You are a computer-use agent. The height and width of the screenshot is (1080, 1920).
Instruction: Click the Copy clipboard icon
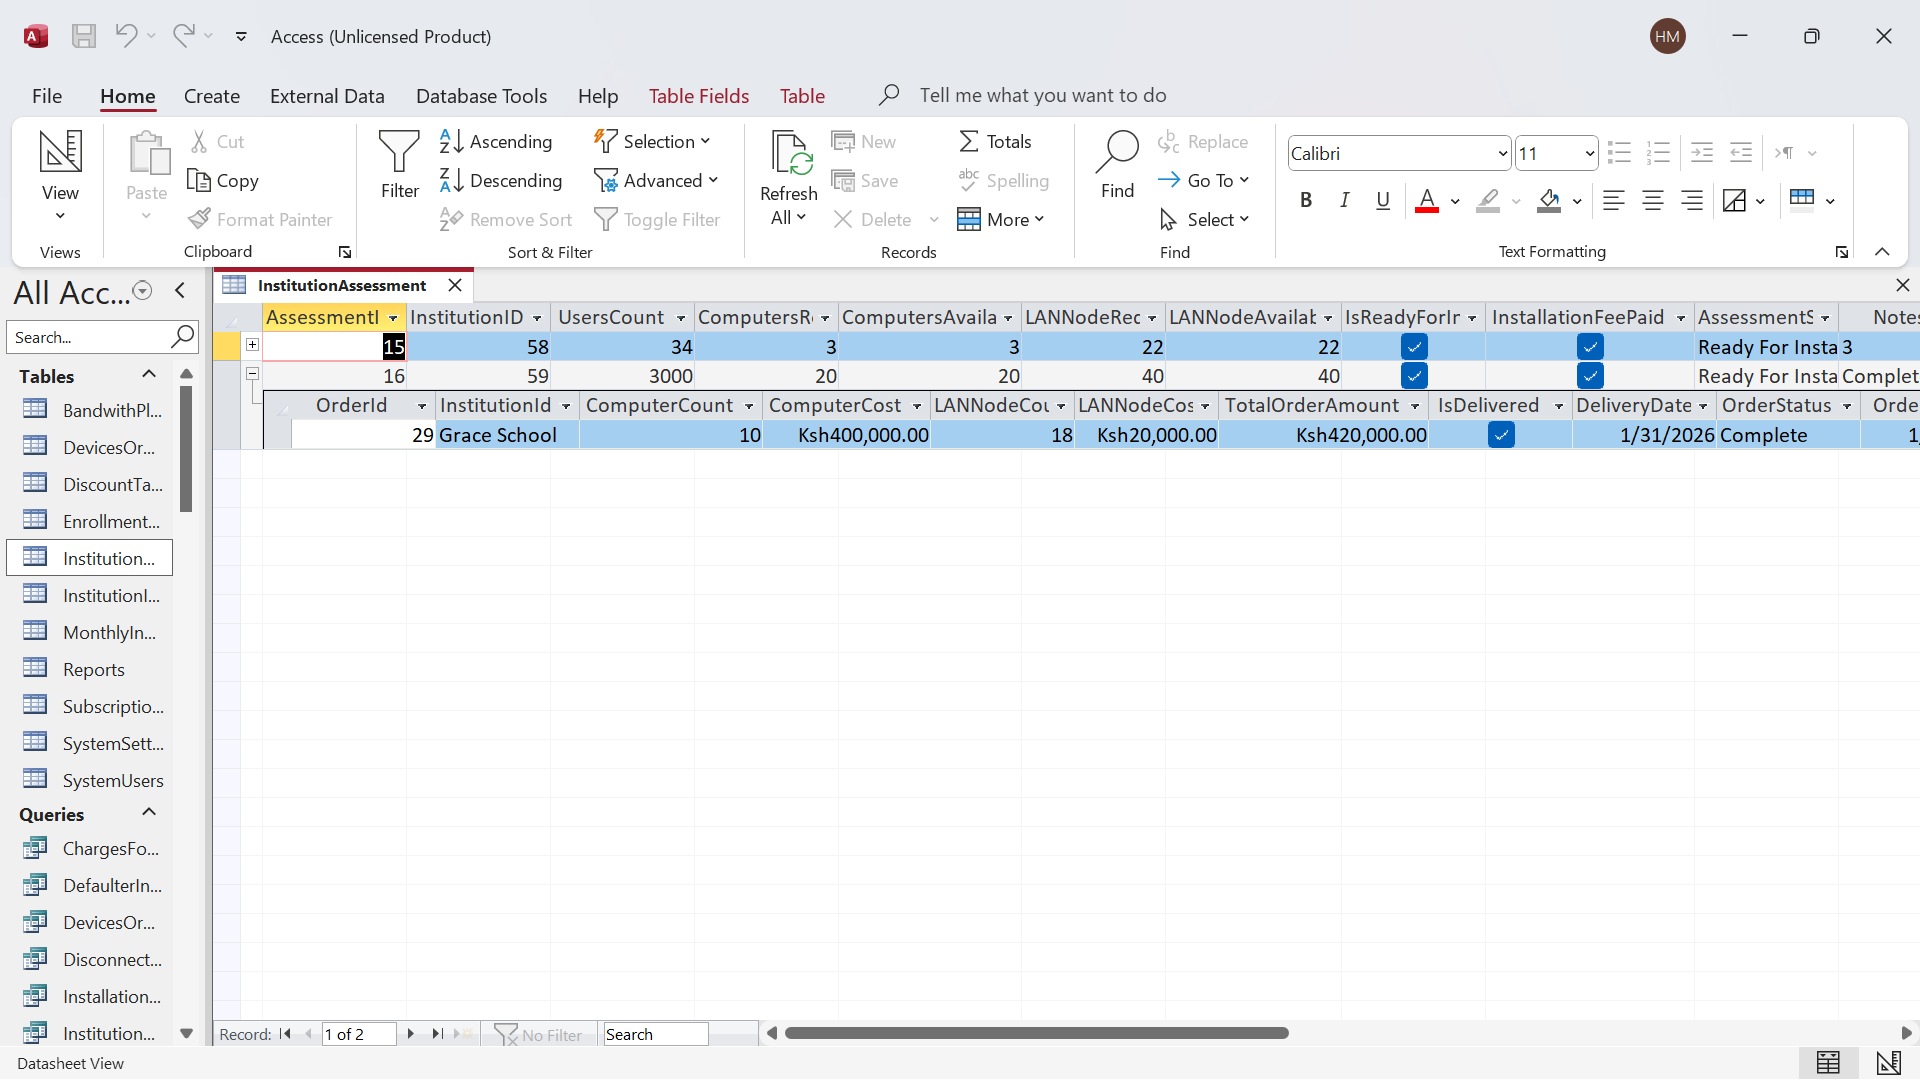coord(223,180)
